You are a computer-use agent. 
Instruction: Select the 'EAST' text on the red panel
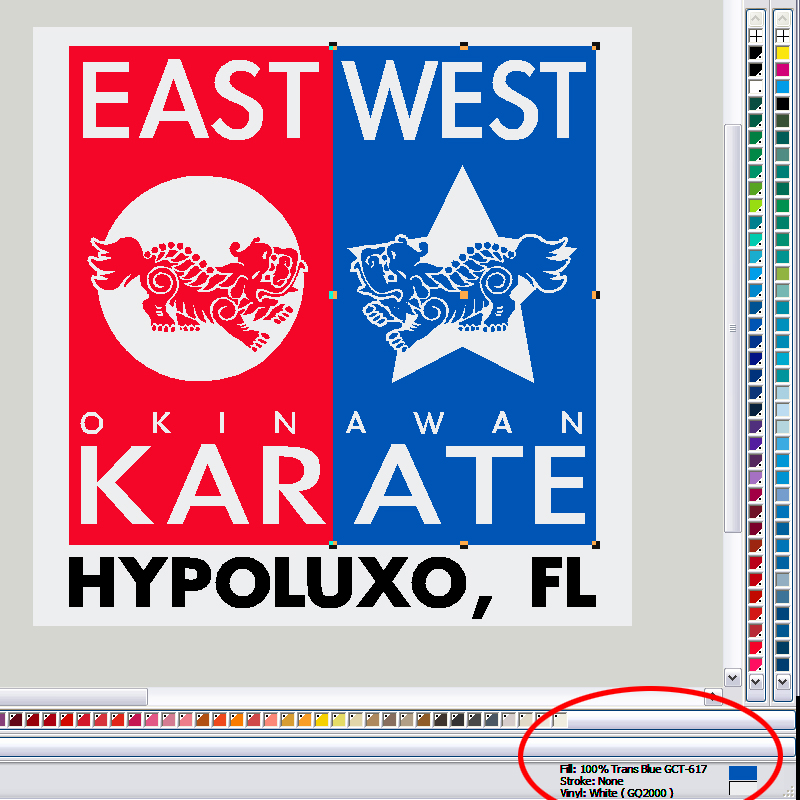coord(201,99)
